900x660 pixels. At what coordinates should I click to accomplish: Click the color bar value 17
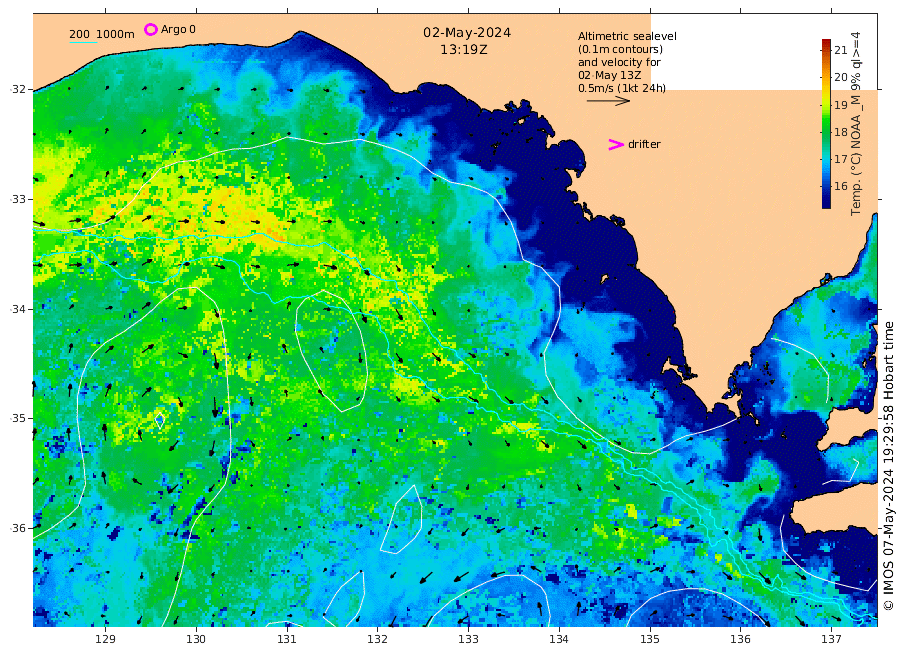click(841, 159)
